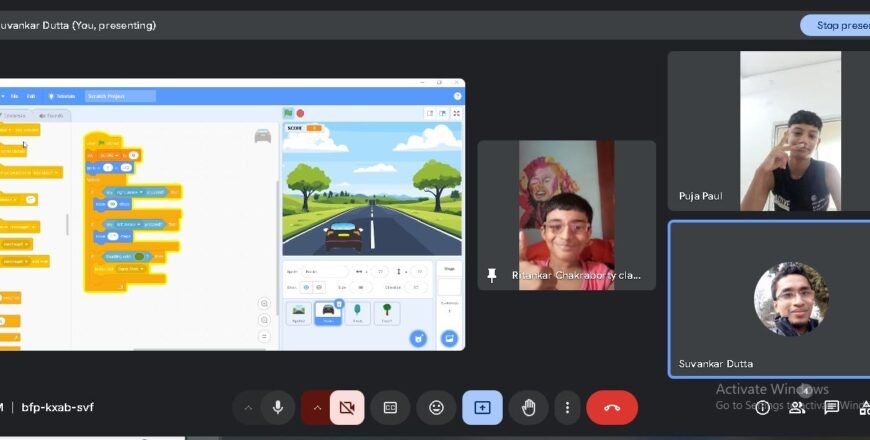Select the teal tree sprite thumbnail
The width and height of the screenshot is (870, 440).
pyautogui.click(x=357, y=313)
